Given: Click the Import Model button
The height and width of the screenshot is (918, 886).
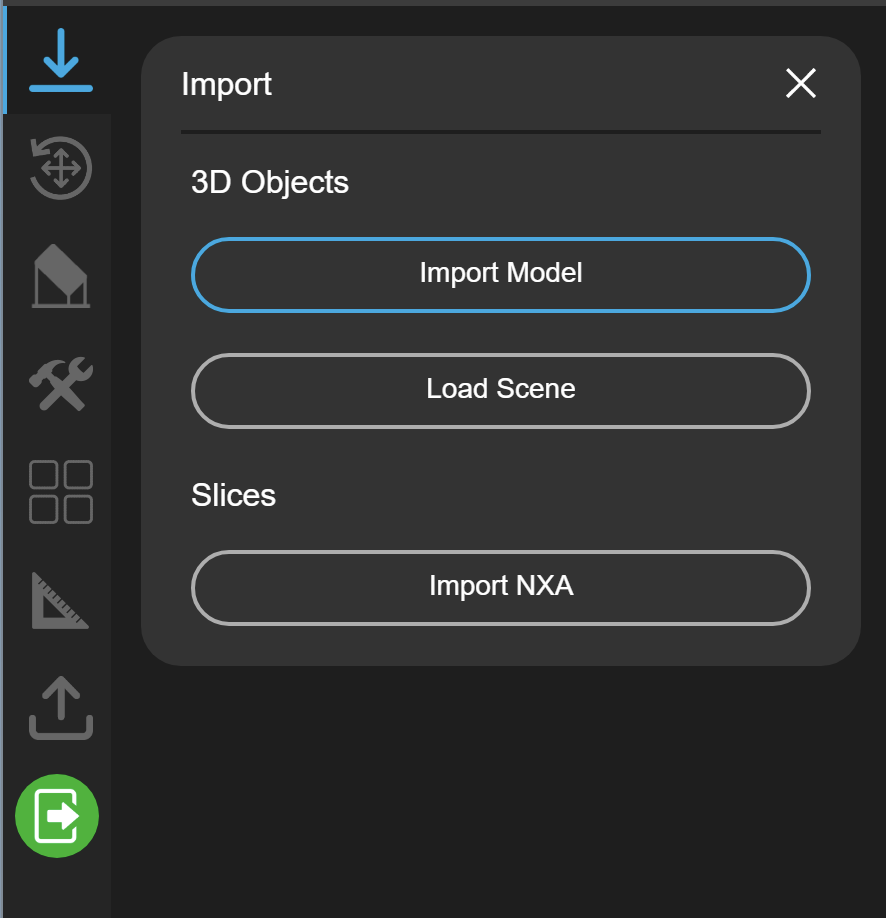Looking at the screenshot, I should [x=501, y=275].
